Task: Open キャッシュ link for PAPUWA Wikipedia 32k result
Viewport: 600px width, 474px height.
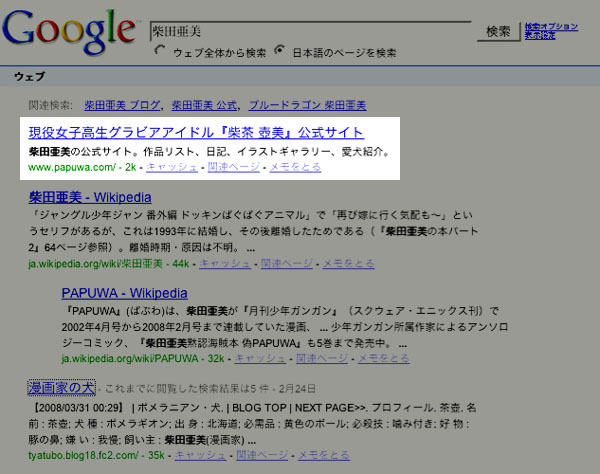Action: pos(260,358)
